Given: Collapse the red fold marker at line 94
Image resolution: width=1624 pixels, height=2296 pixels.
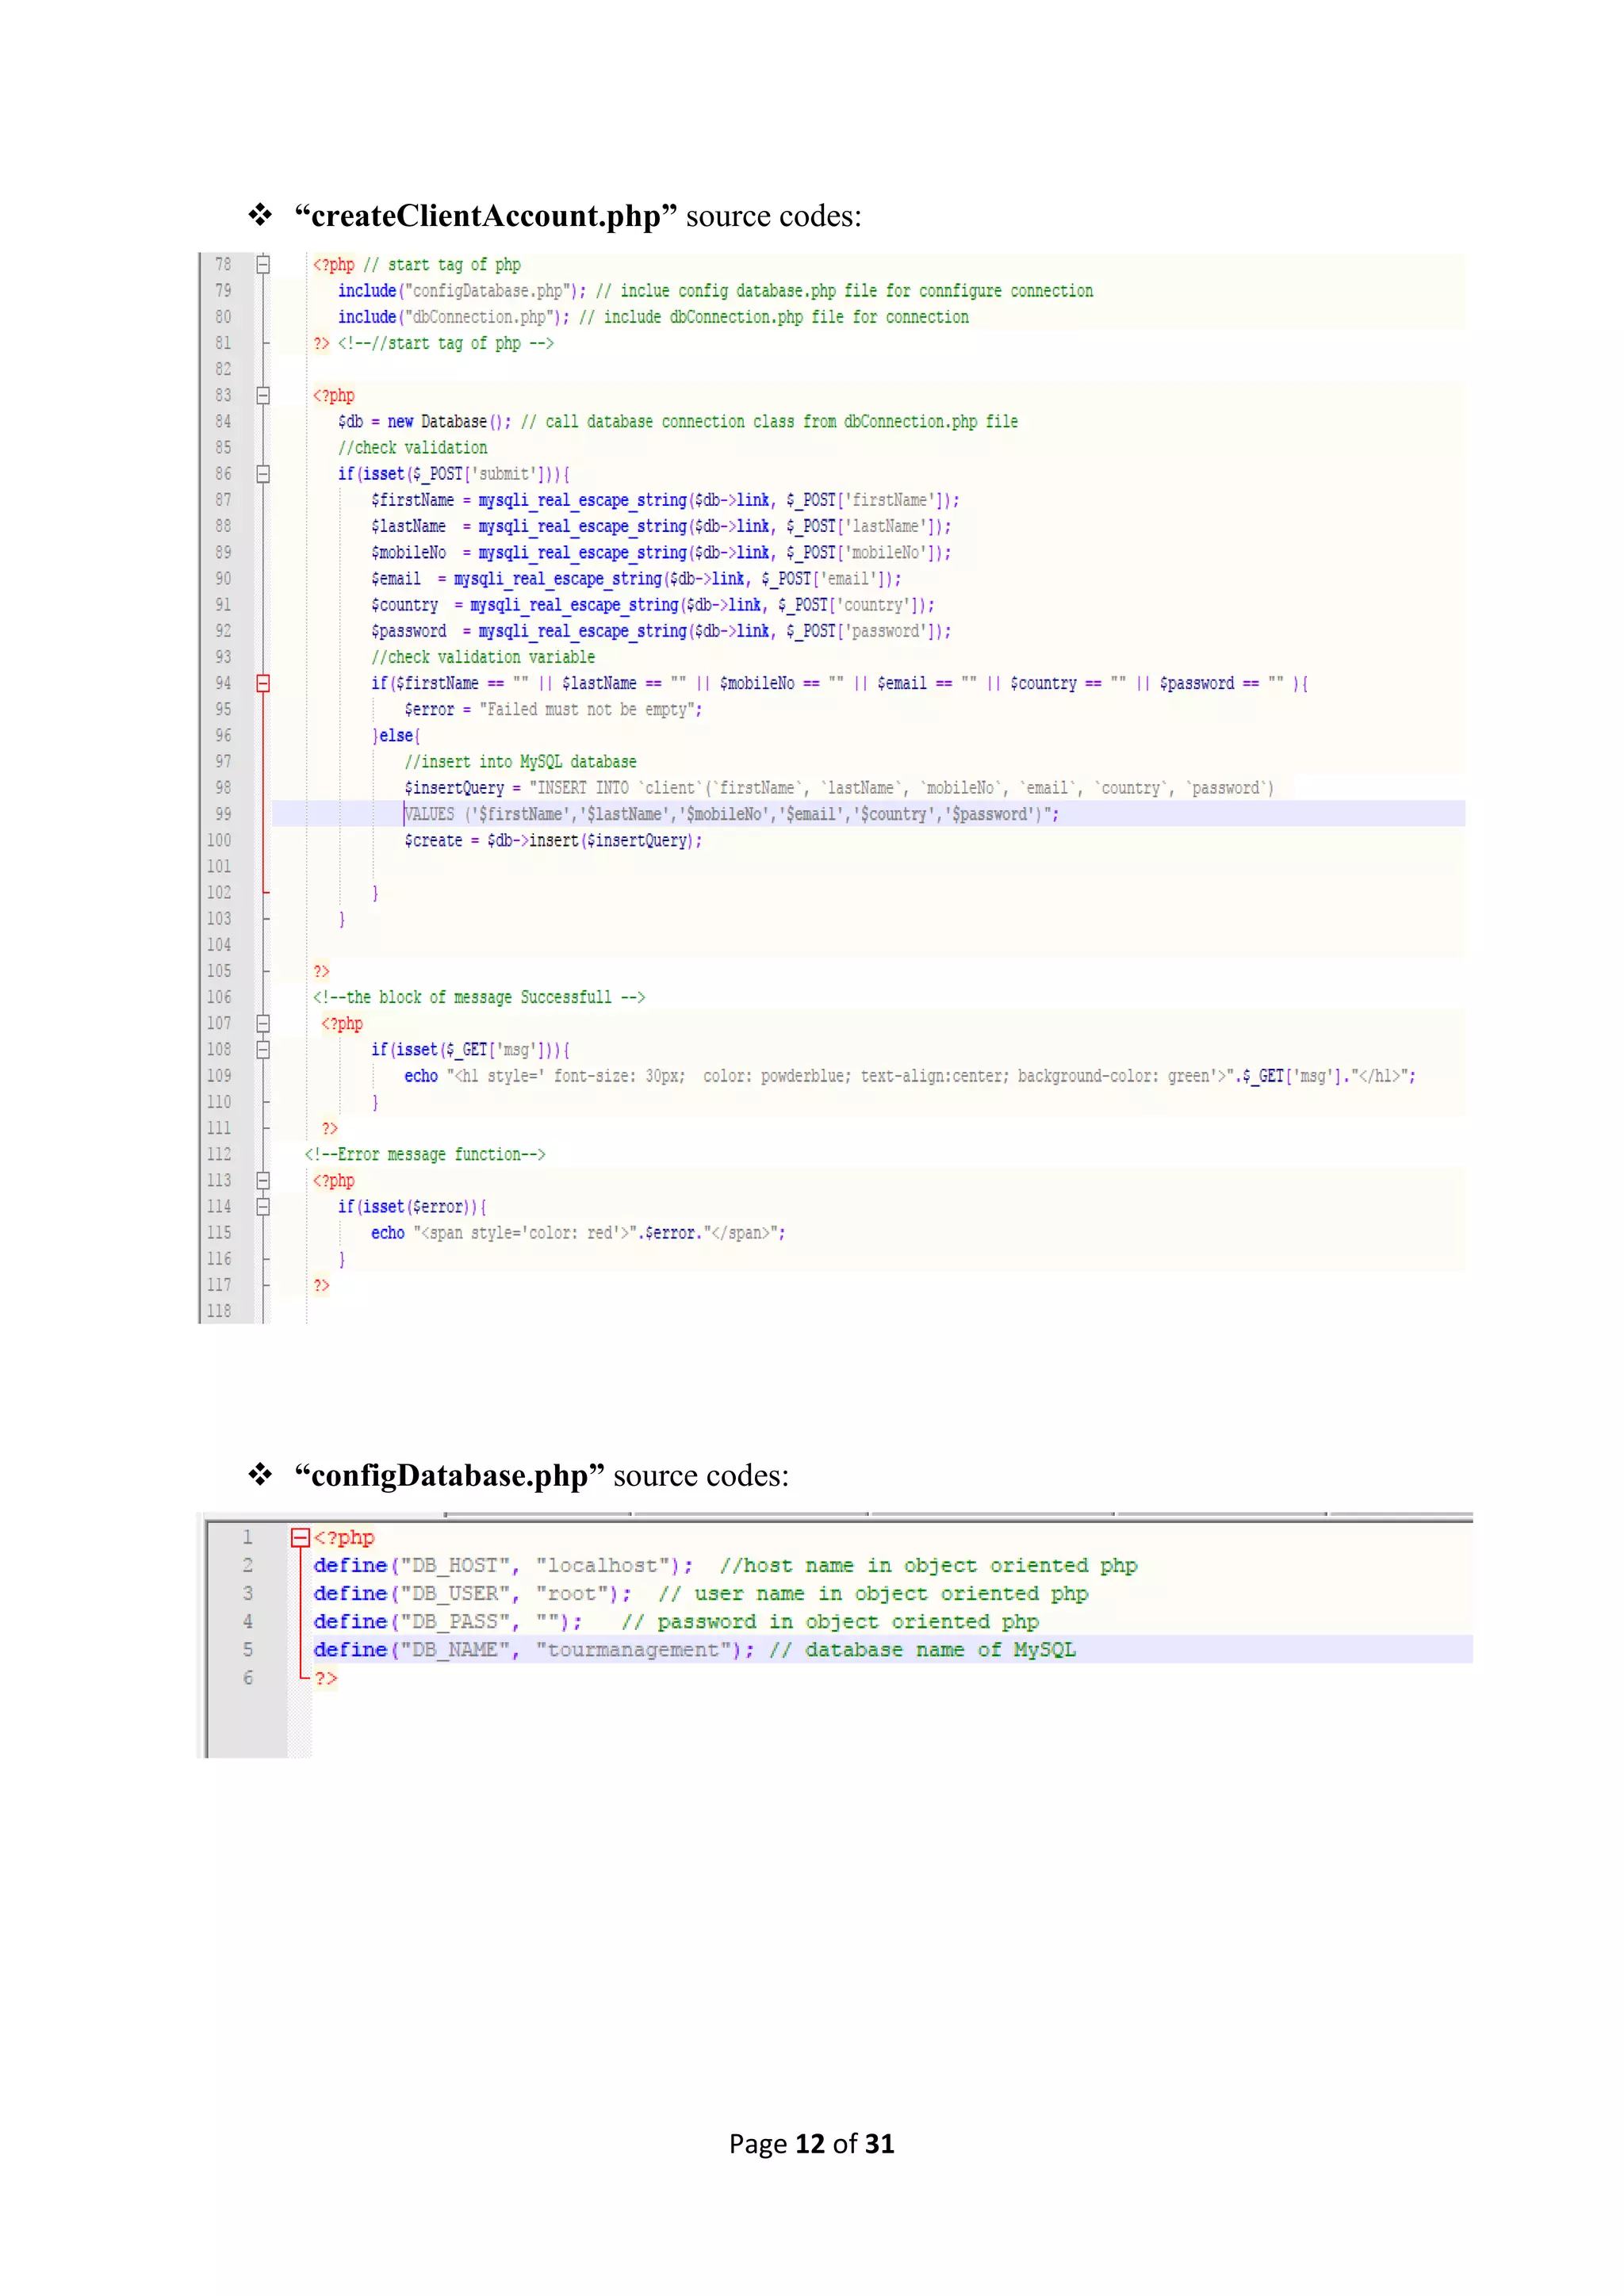Looking at the screenshot, I should point(263,683).
